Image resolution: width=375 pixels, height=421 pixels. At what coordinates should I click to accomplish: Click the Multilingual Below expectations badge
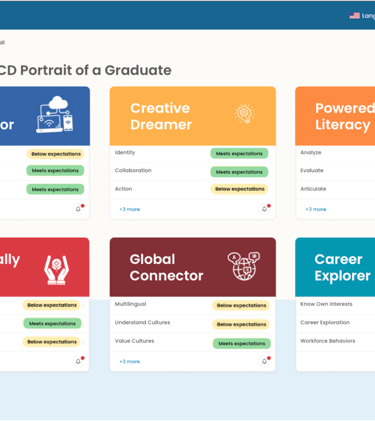tap(241, 305)
